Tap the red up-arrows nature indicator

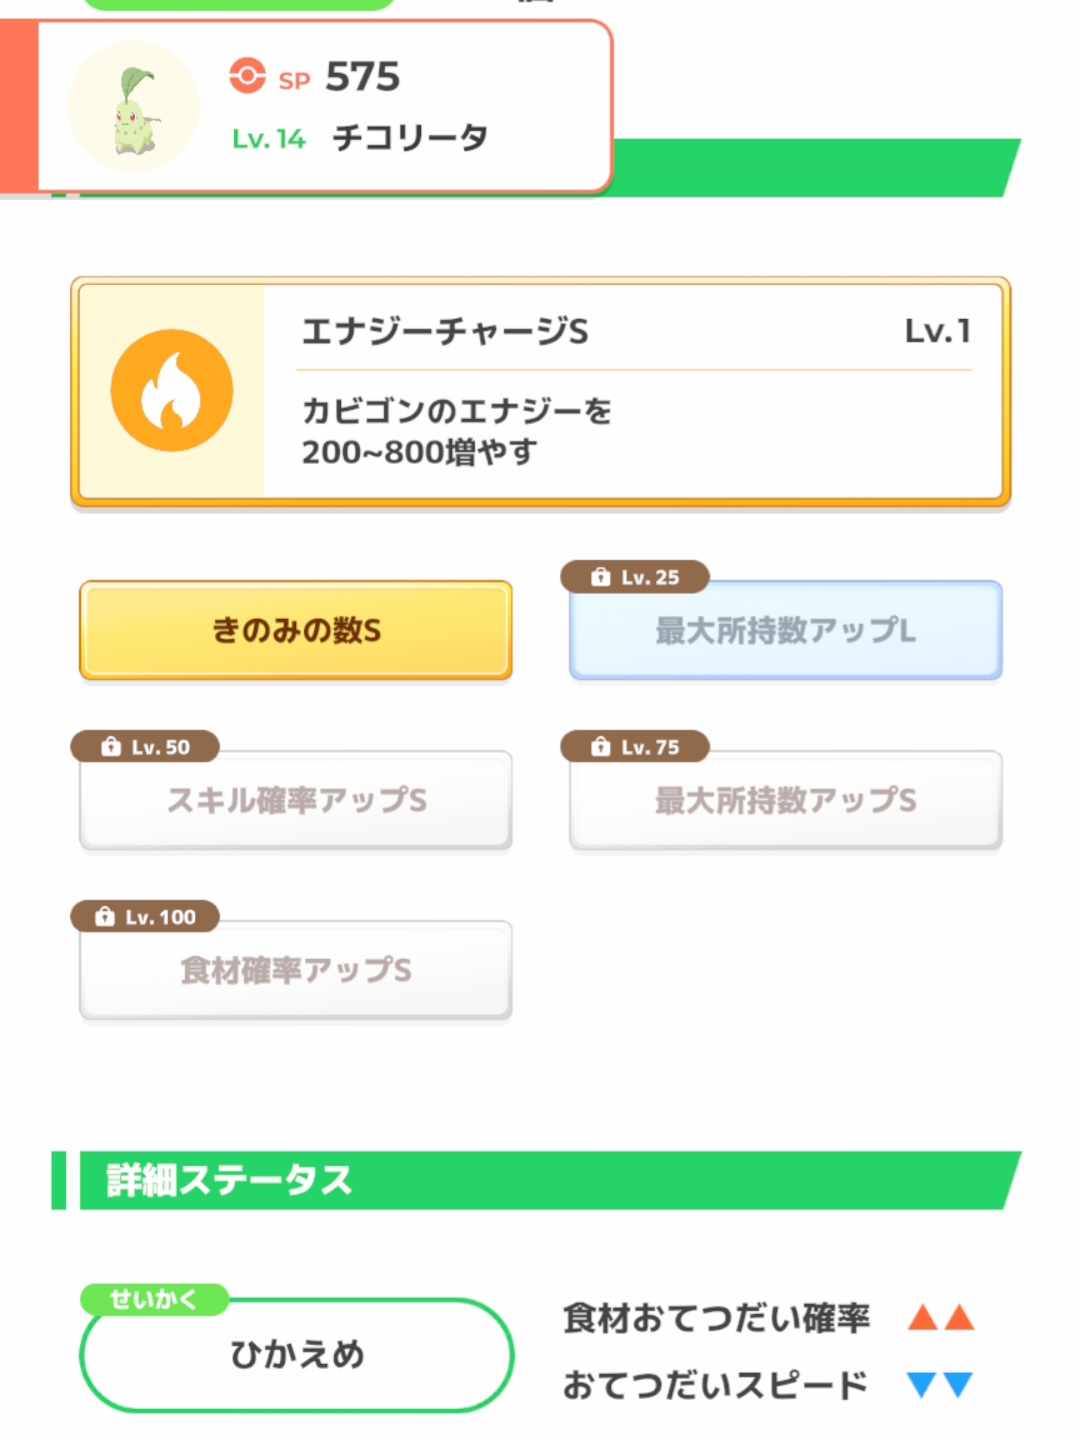940,1317
